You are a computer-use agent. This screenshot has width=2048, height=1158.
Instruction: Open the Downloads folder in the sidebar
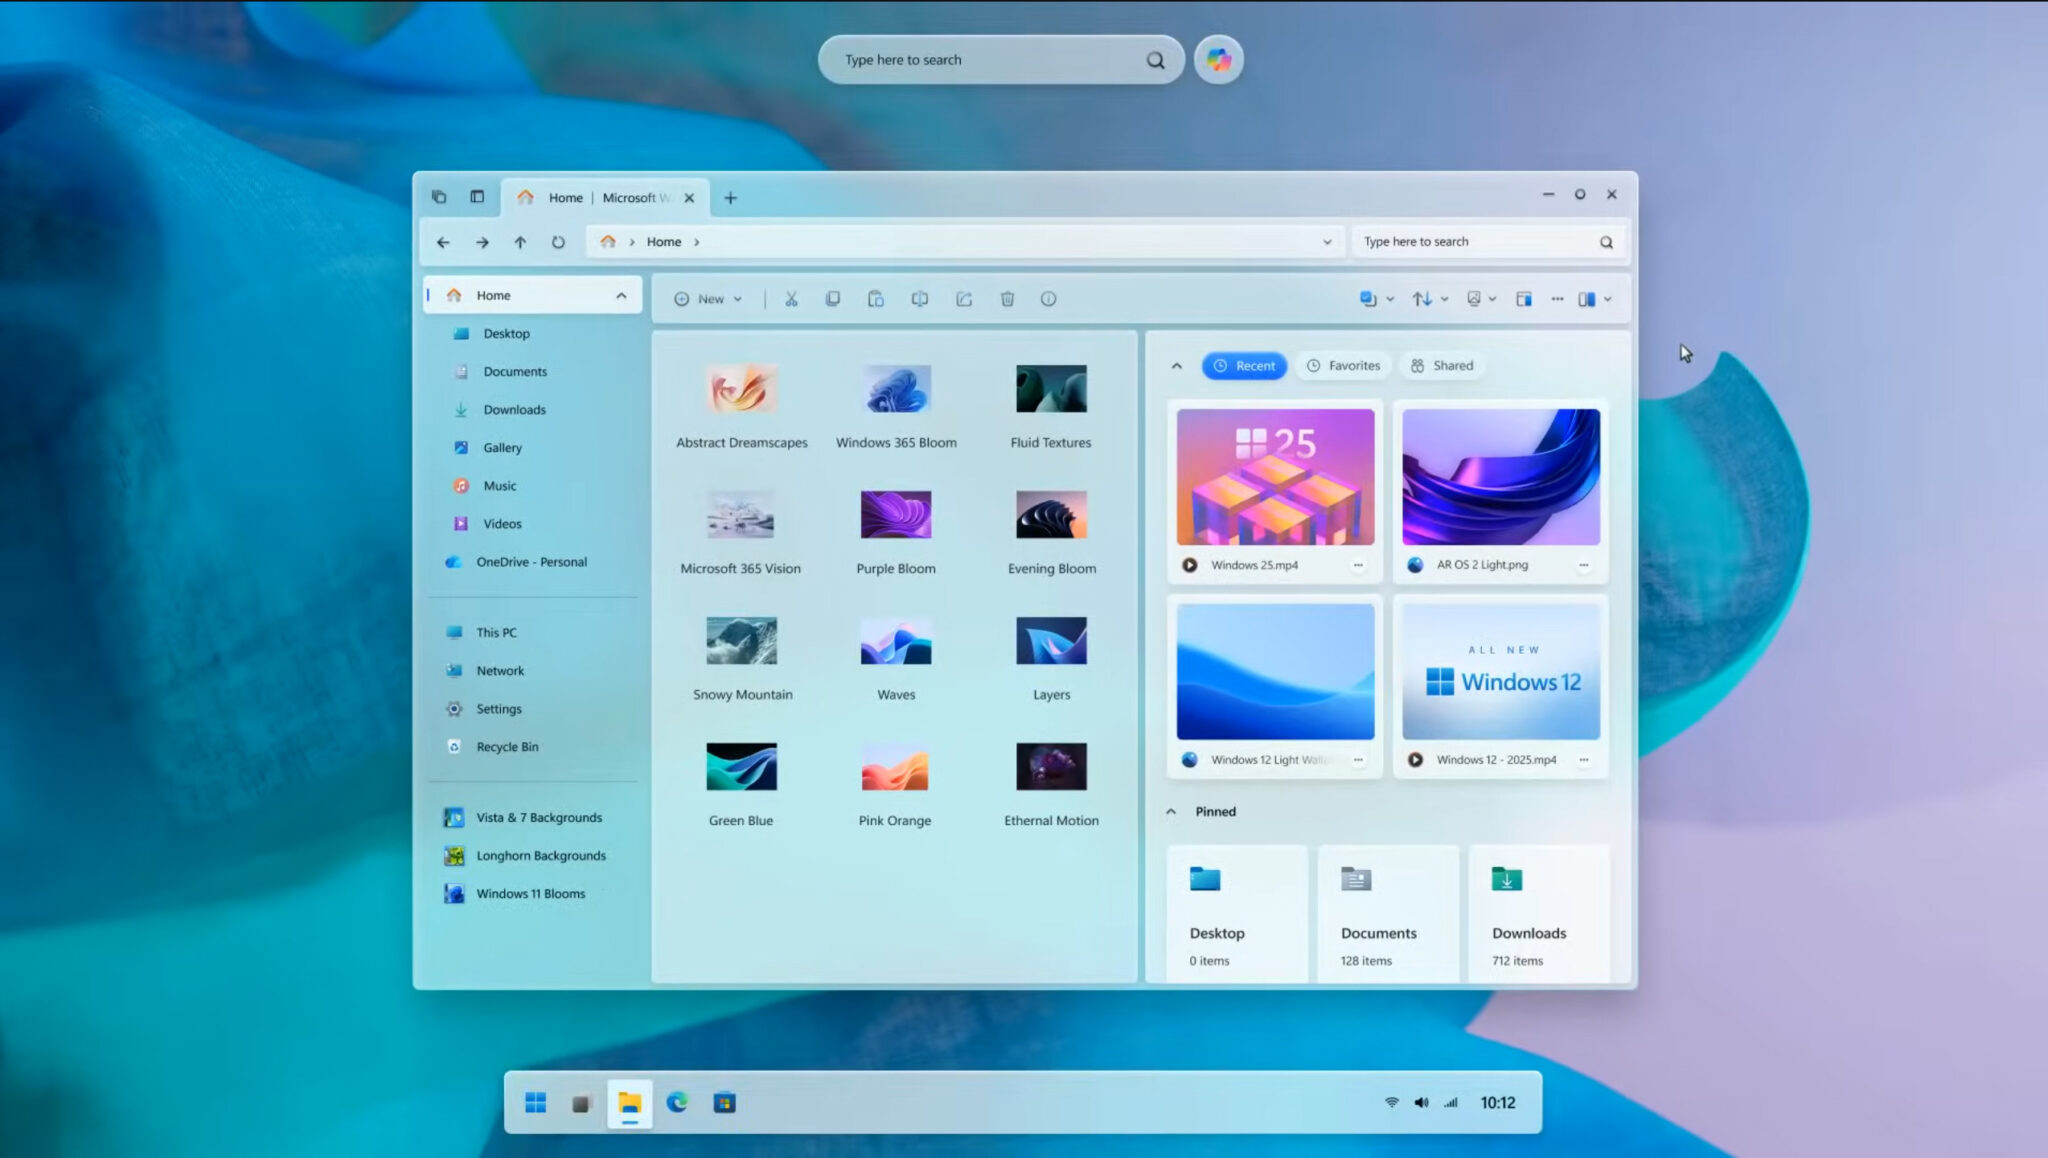click(515, 409)
